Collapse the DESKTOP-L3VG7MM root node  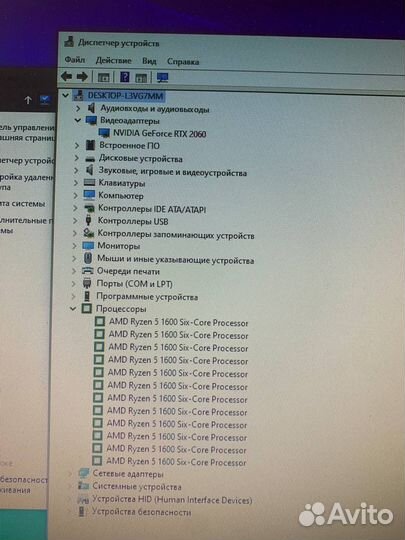point(65,95)
